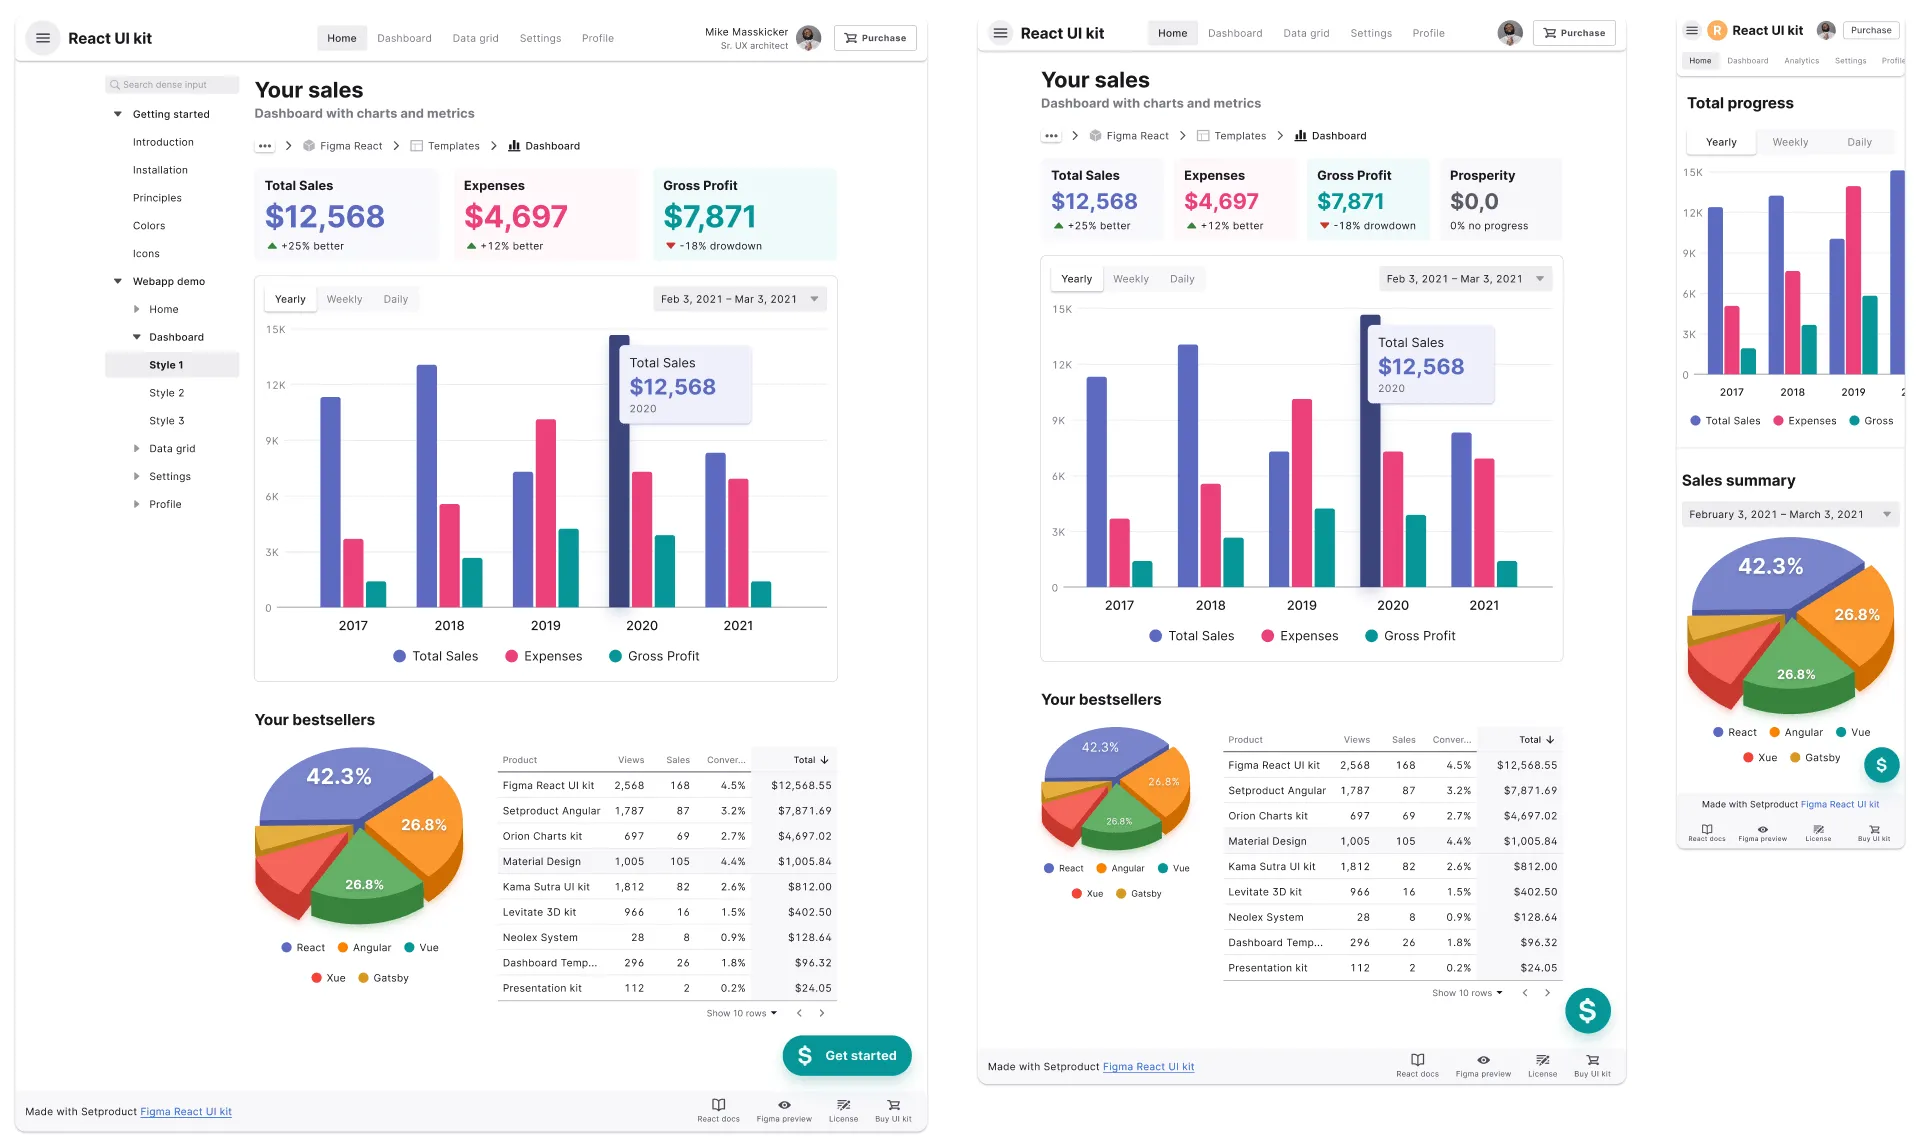Click React docs book icon in left footer

[718, 1105]
